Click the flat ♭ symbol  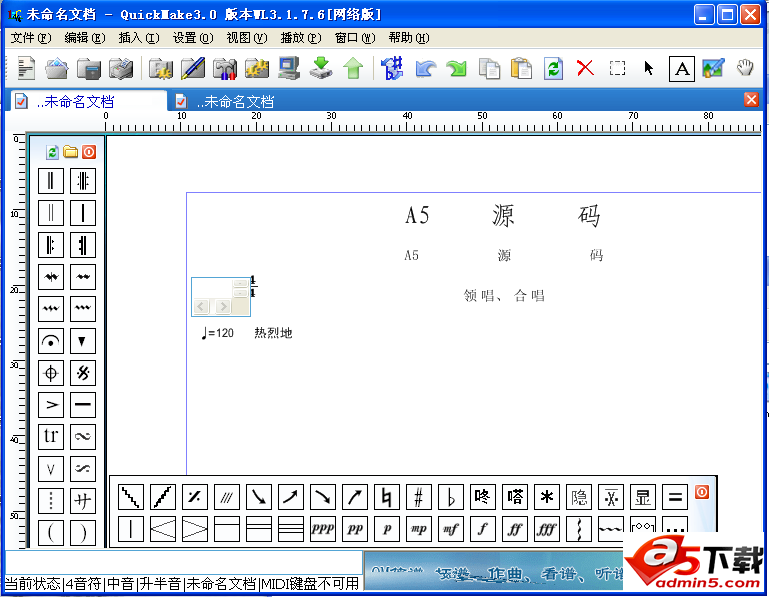pyautogui.click(x=451, y=497)
